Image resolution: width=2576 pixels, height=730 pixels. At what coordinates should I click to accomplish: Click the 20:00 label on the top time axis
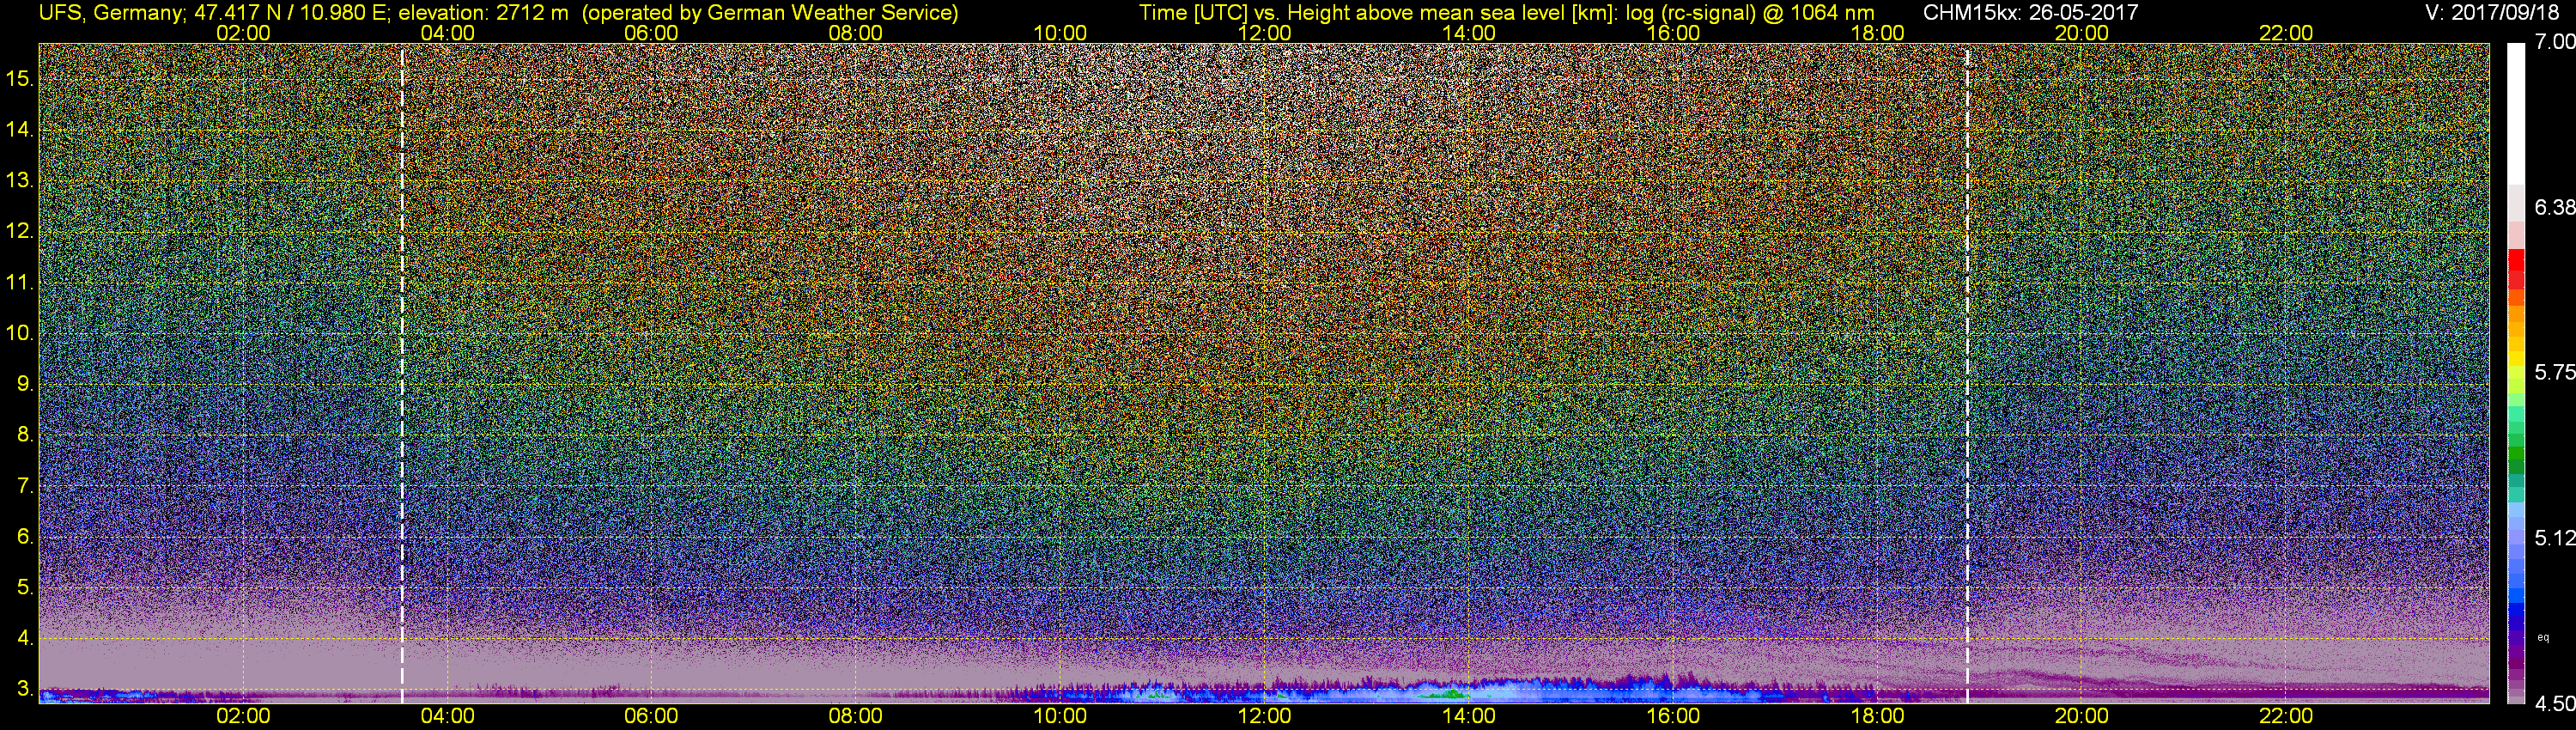2082,33
